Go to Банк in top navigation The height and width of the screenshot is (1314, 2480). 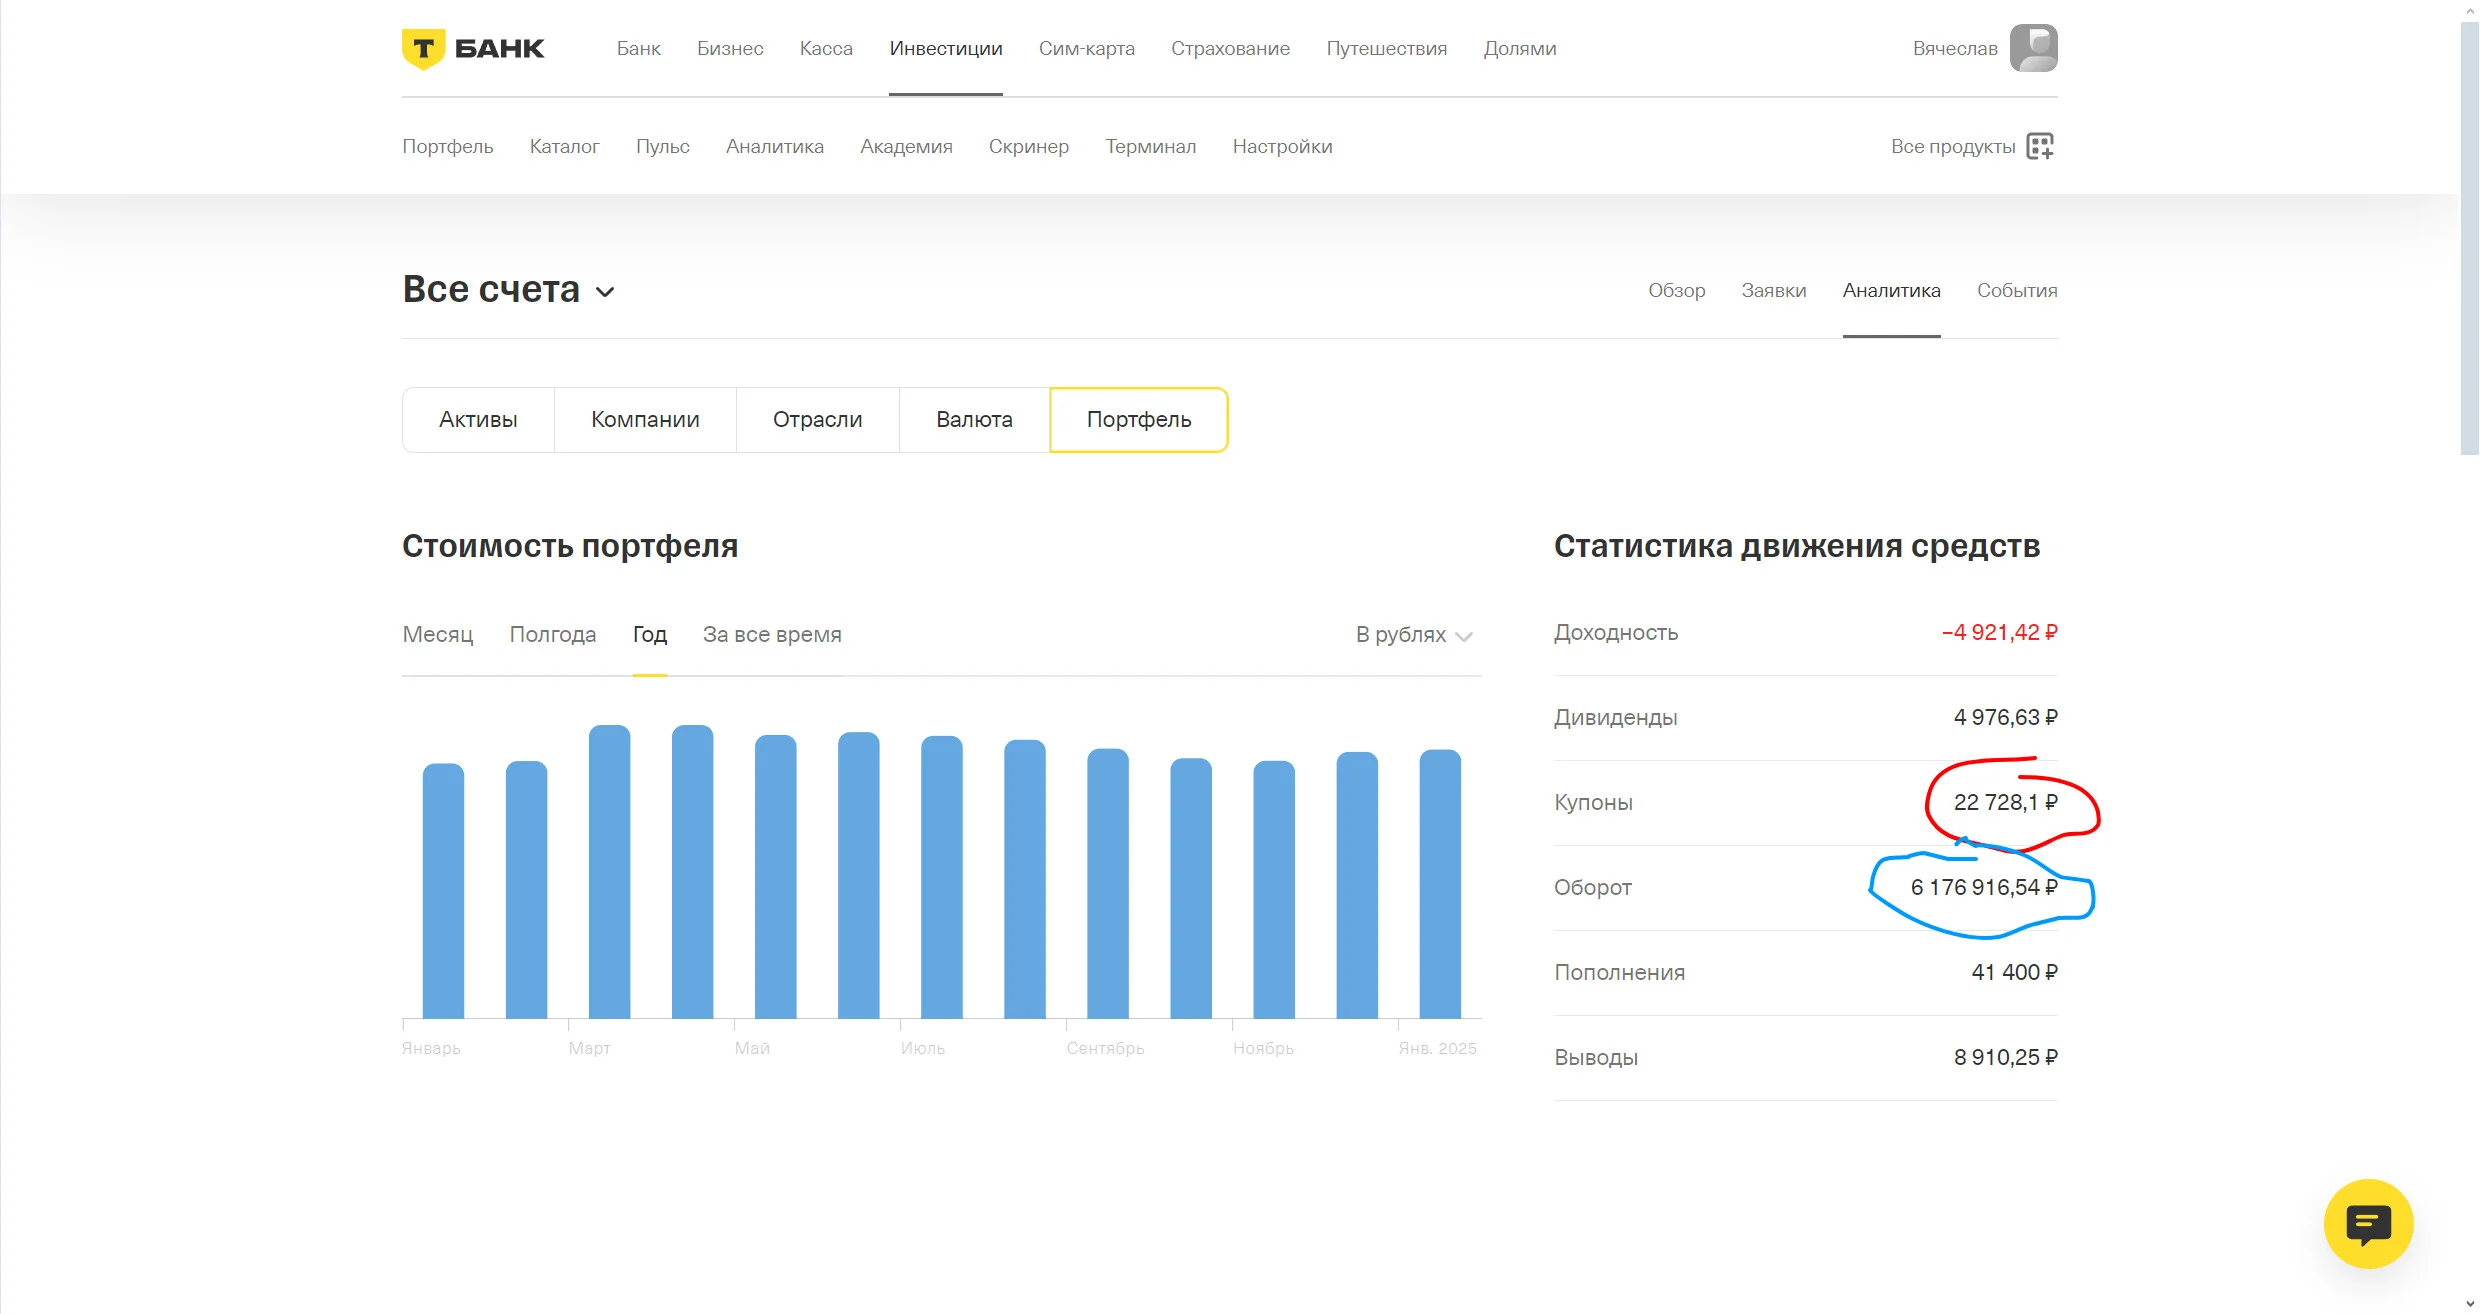[638, 48]
